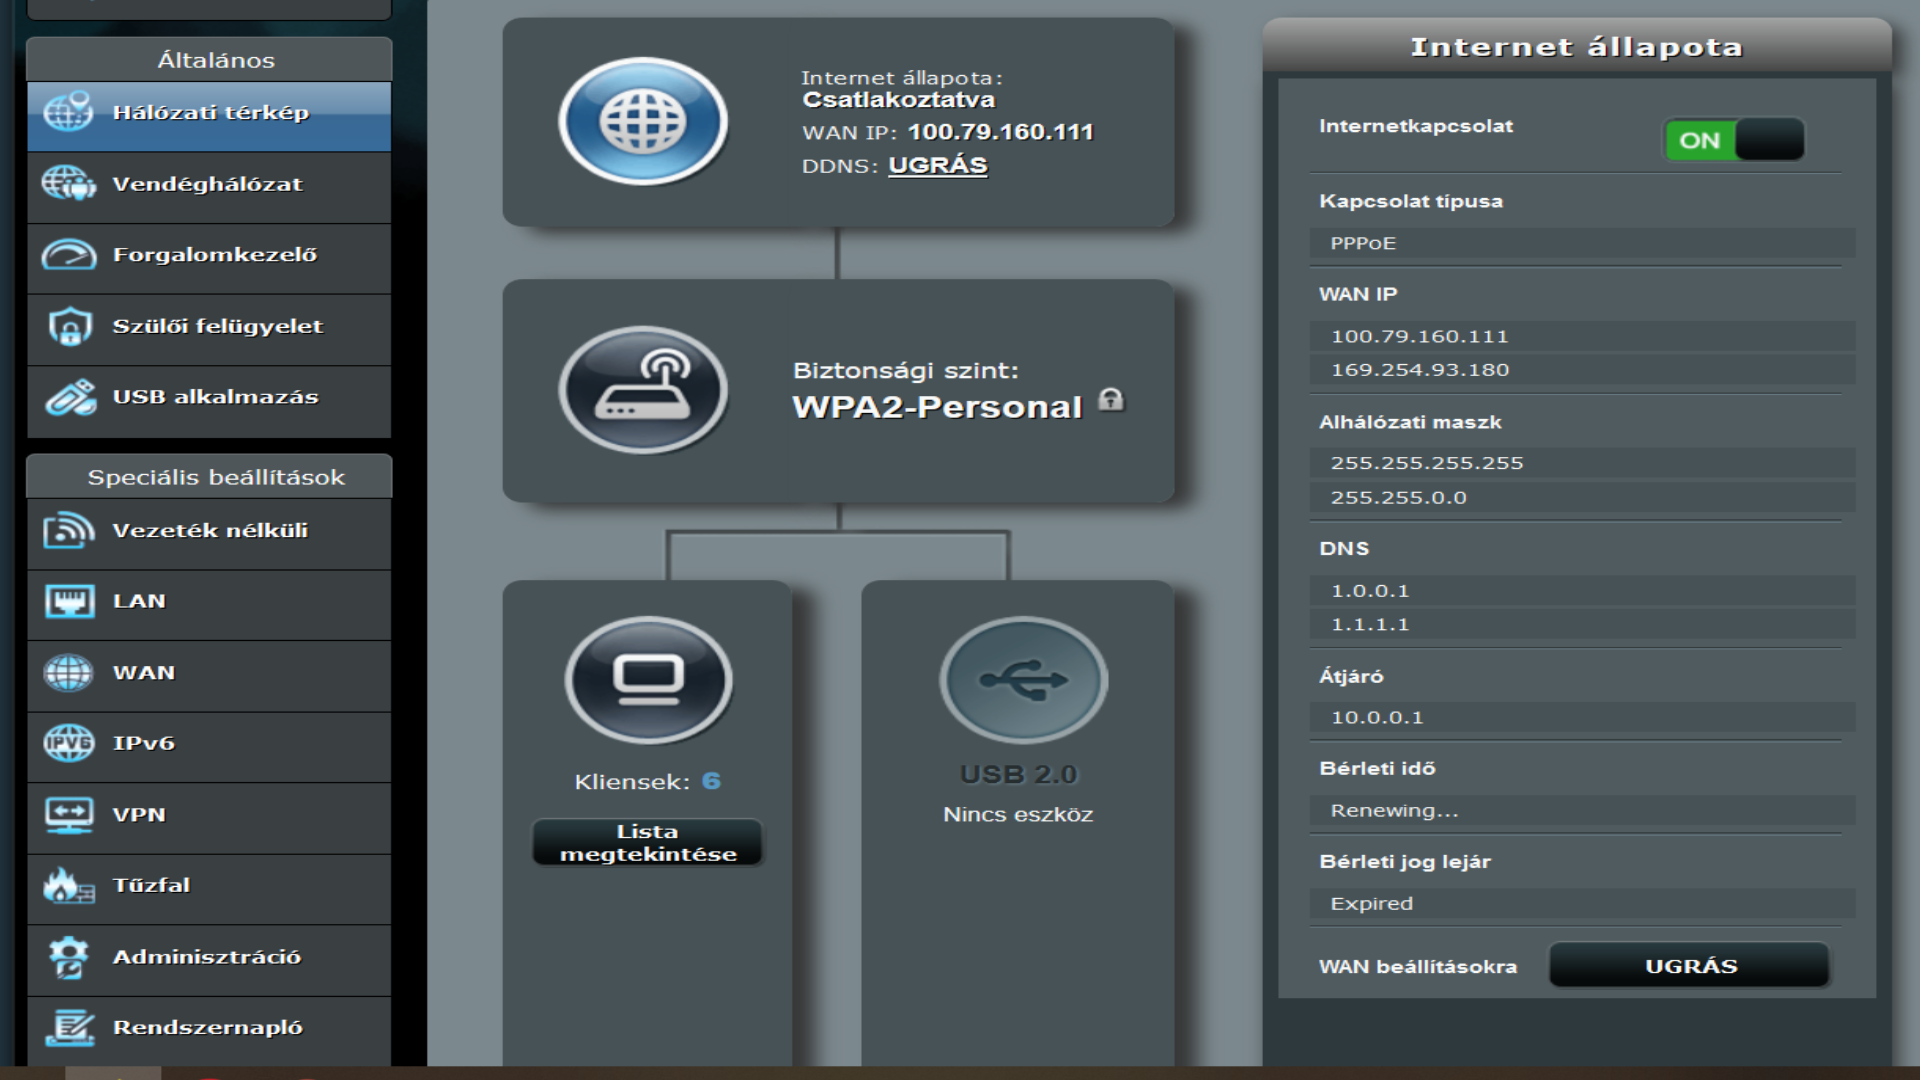Open the Vendéghálózat menu item
Viewport: 1920px width, 1080px height.
(x=208, y=185)
